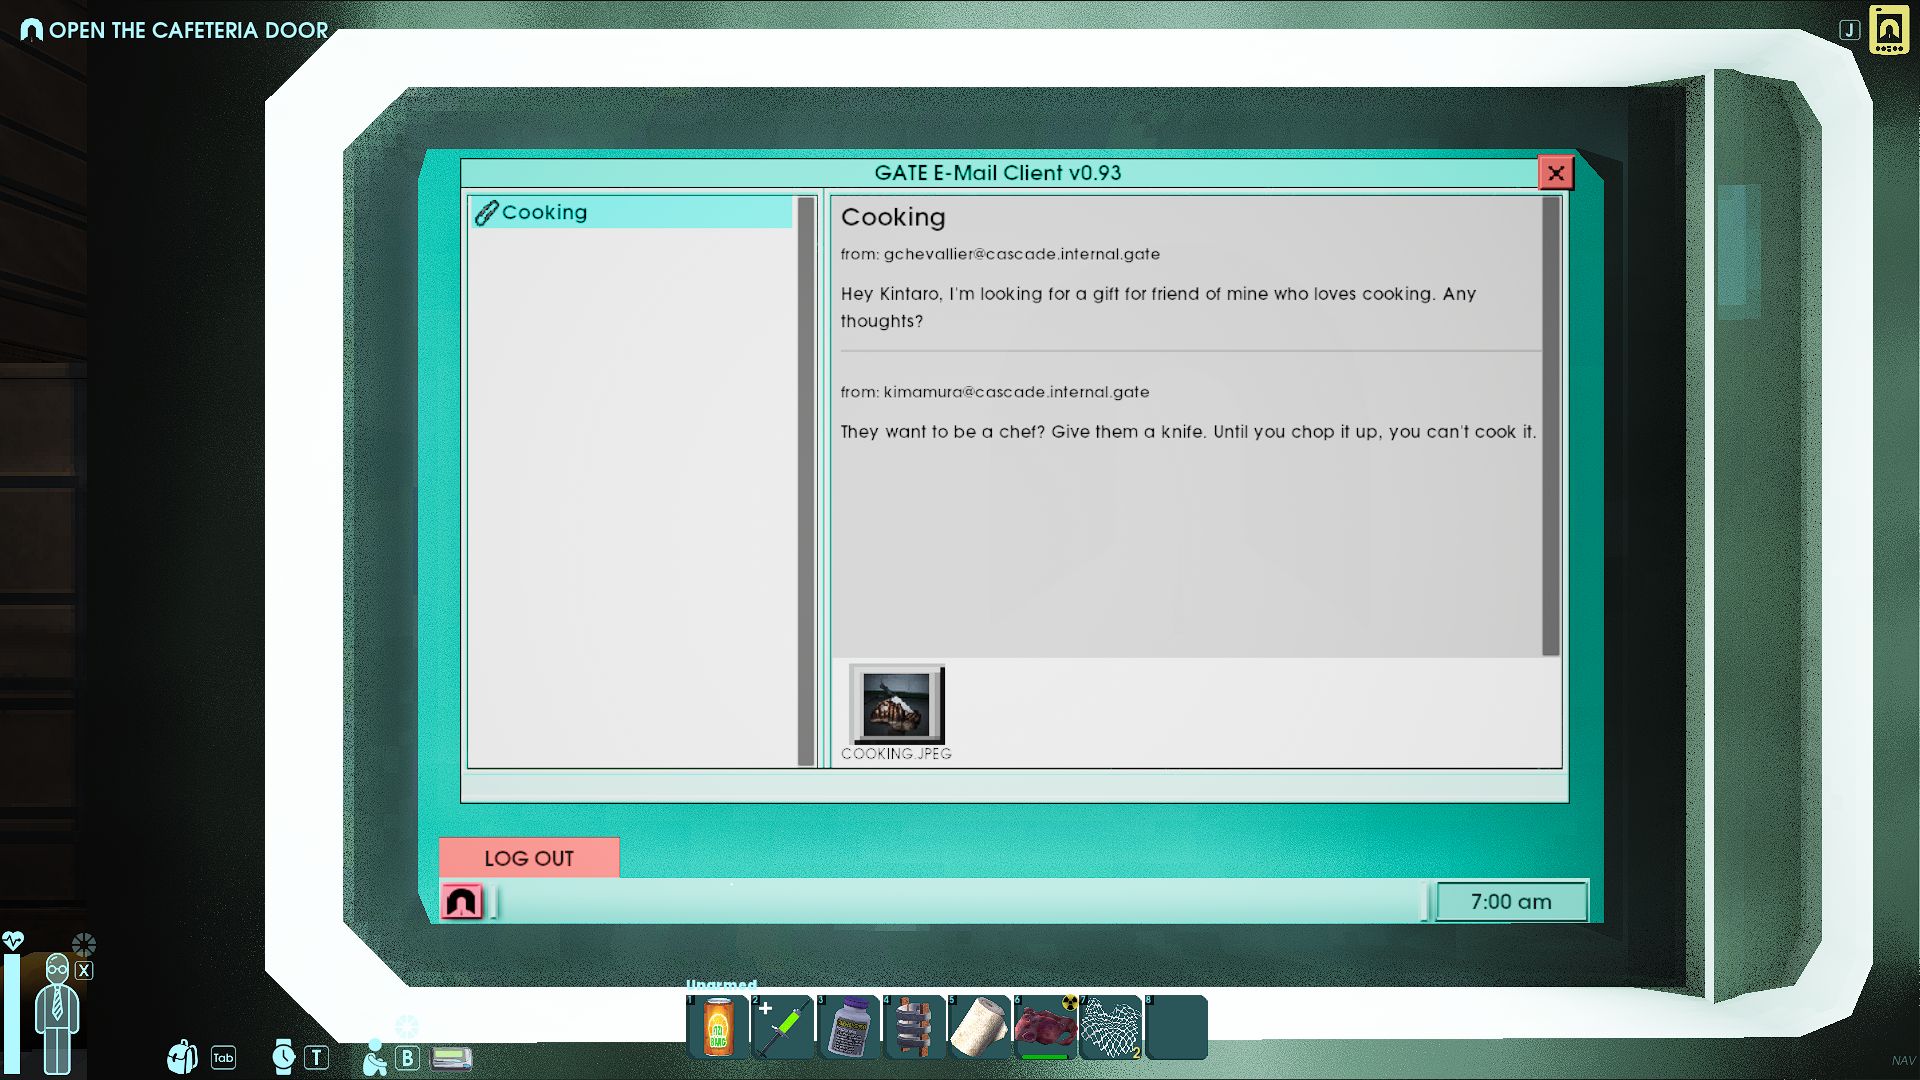
Task: Click the 7:00 am clock display
Action: click(1511, 902)
